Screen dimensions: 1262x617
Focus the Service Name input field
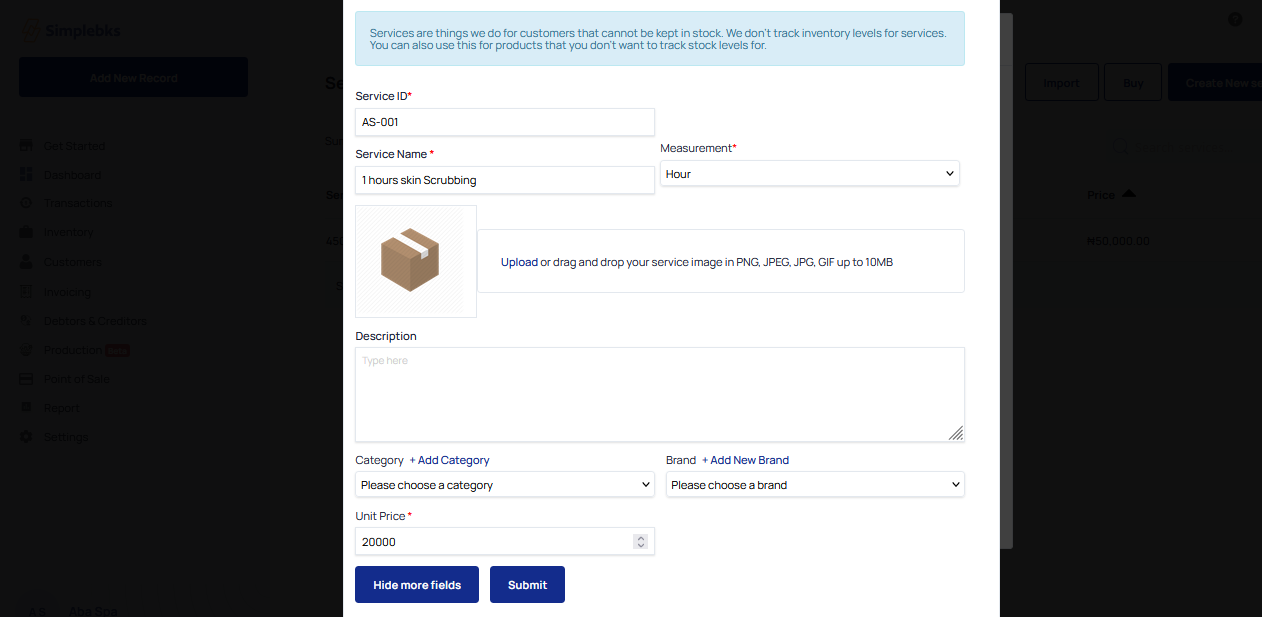(x=505, y=180)
